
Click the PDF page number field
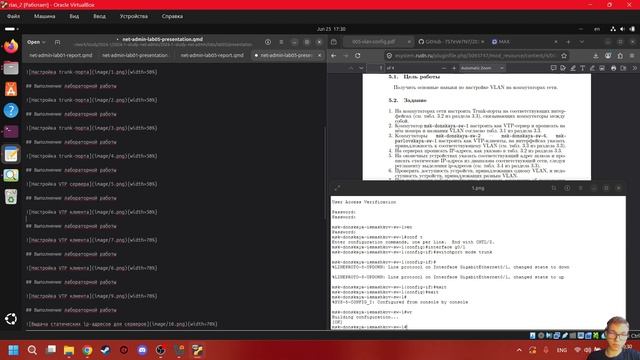[x=375, y=68]
